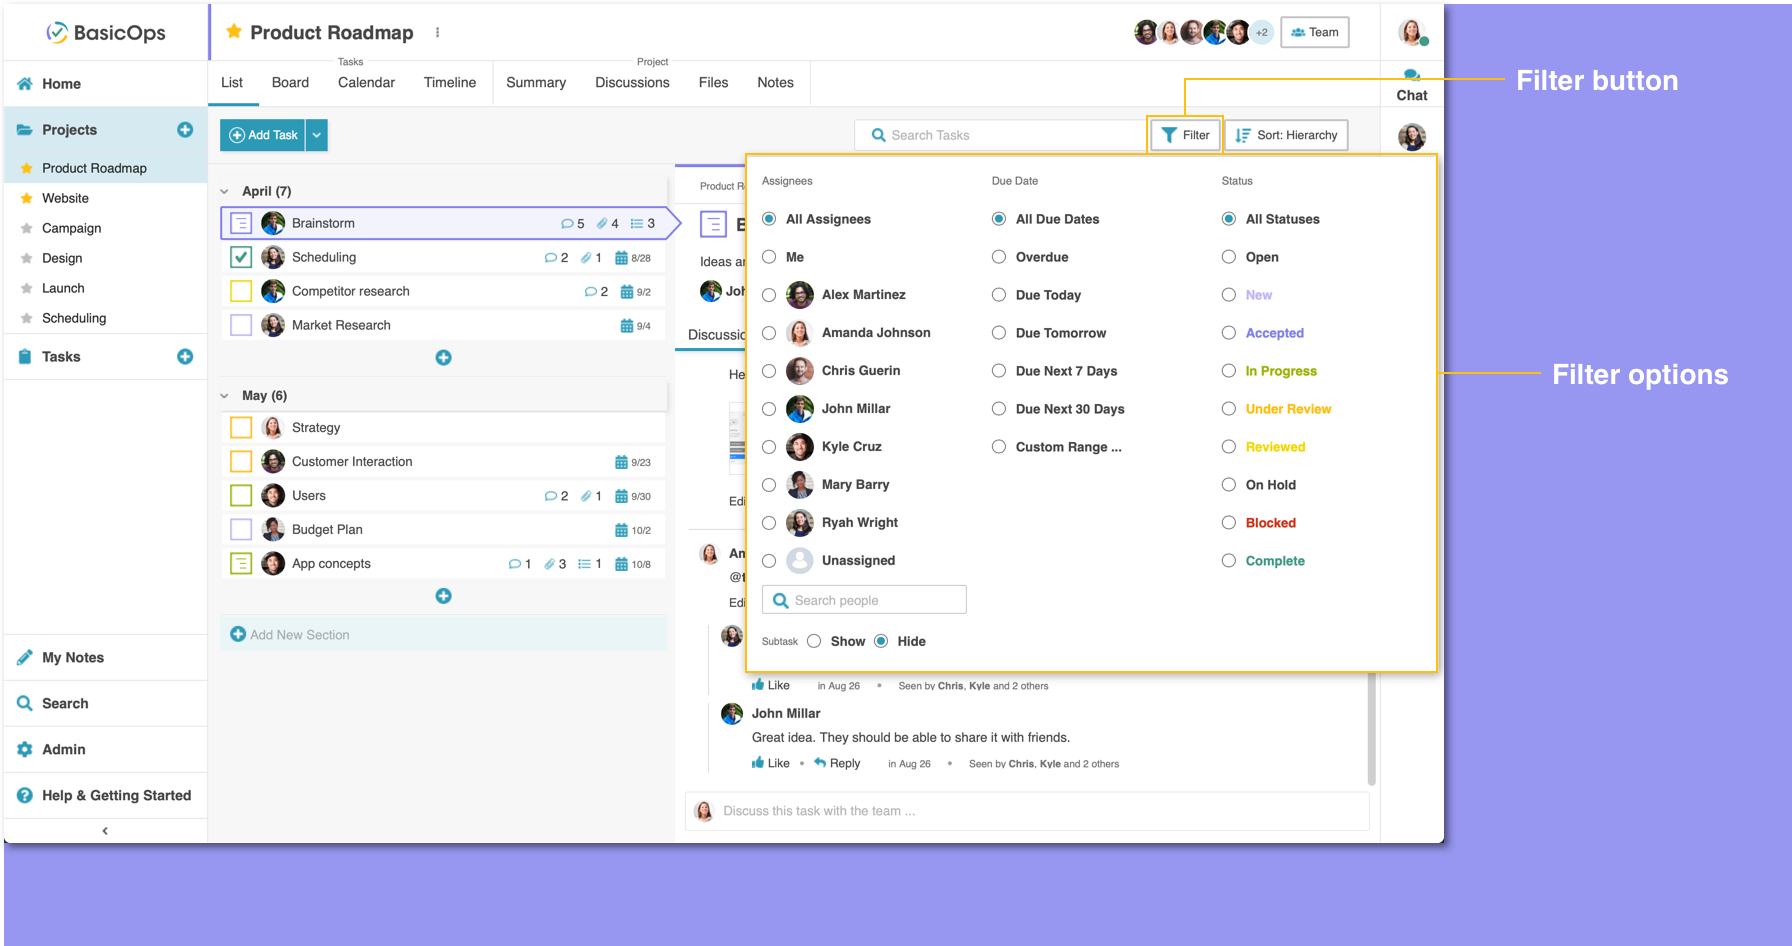Collapse the sidebar with the left arrow
Viewport: 1792px width, 946px height.
coord(105,831)
